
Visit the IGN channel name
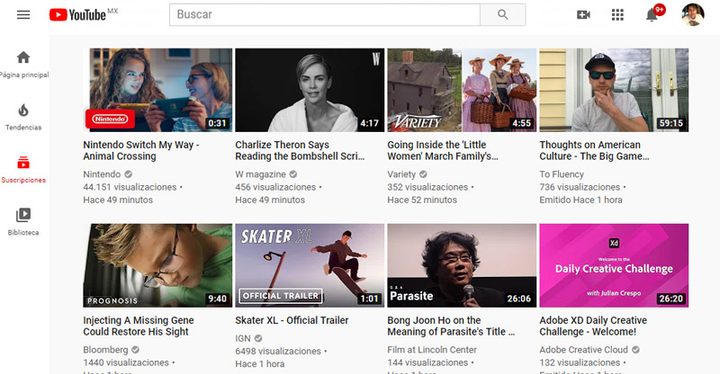pyautogui.click(x=243, y=338)
